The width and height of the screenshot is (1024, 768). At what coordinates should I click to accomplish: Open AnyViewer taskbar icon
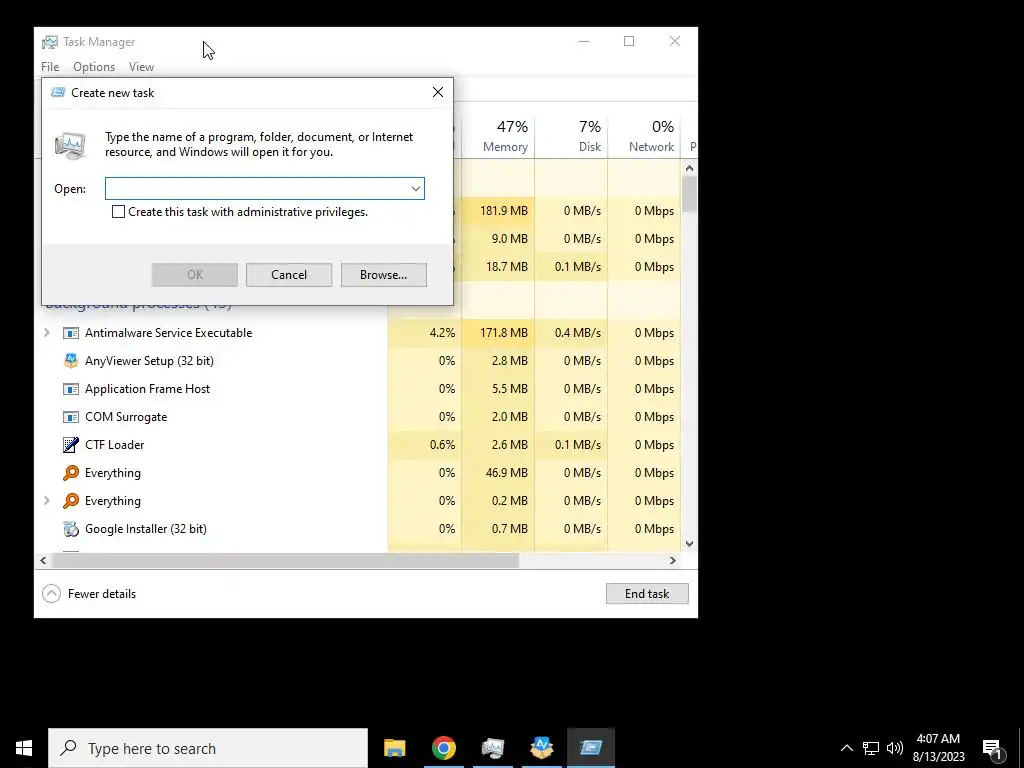click(541, 748)
